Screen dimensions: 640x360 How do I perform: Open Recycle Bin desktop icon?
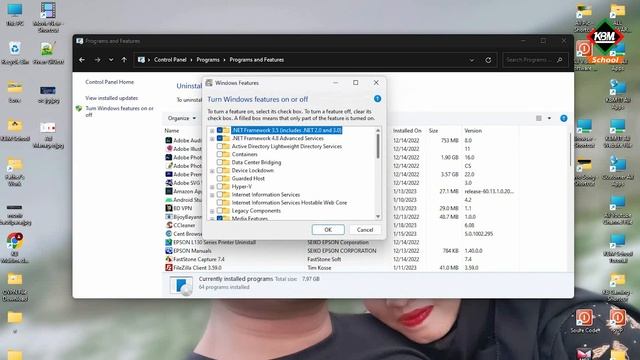pyautogui.click(x=15, y=53)
